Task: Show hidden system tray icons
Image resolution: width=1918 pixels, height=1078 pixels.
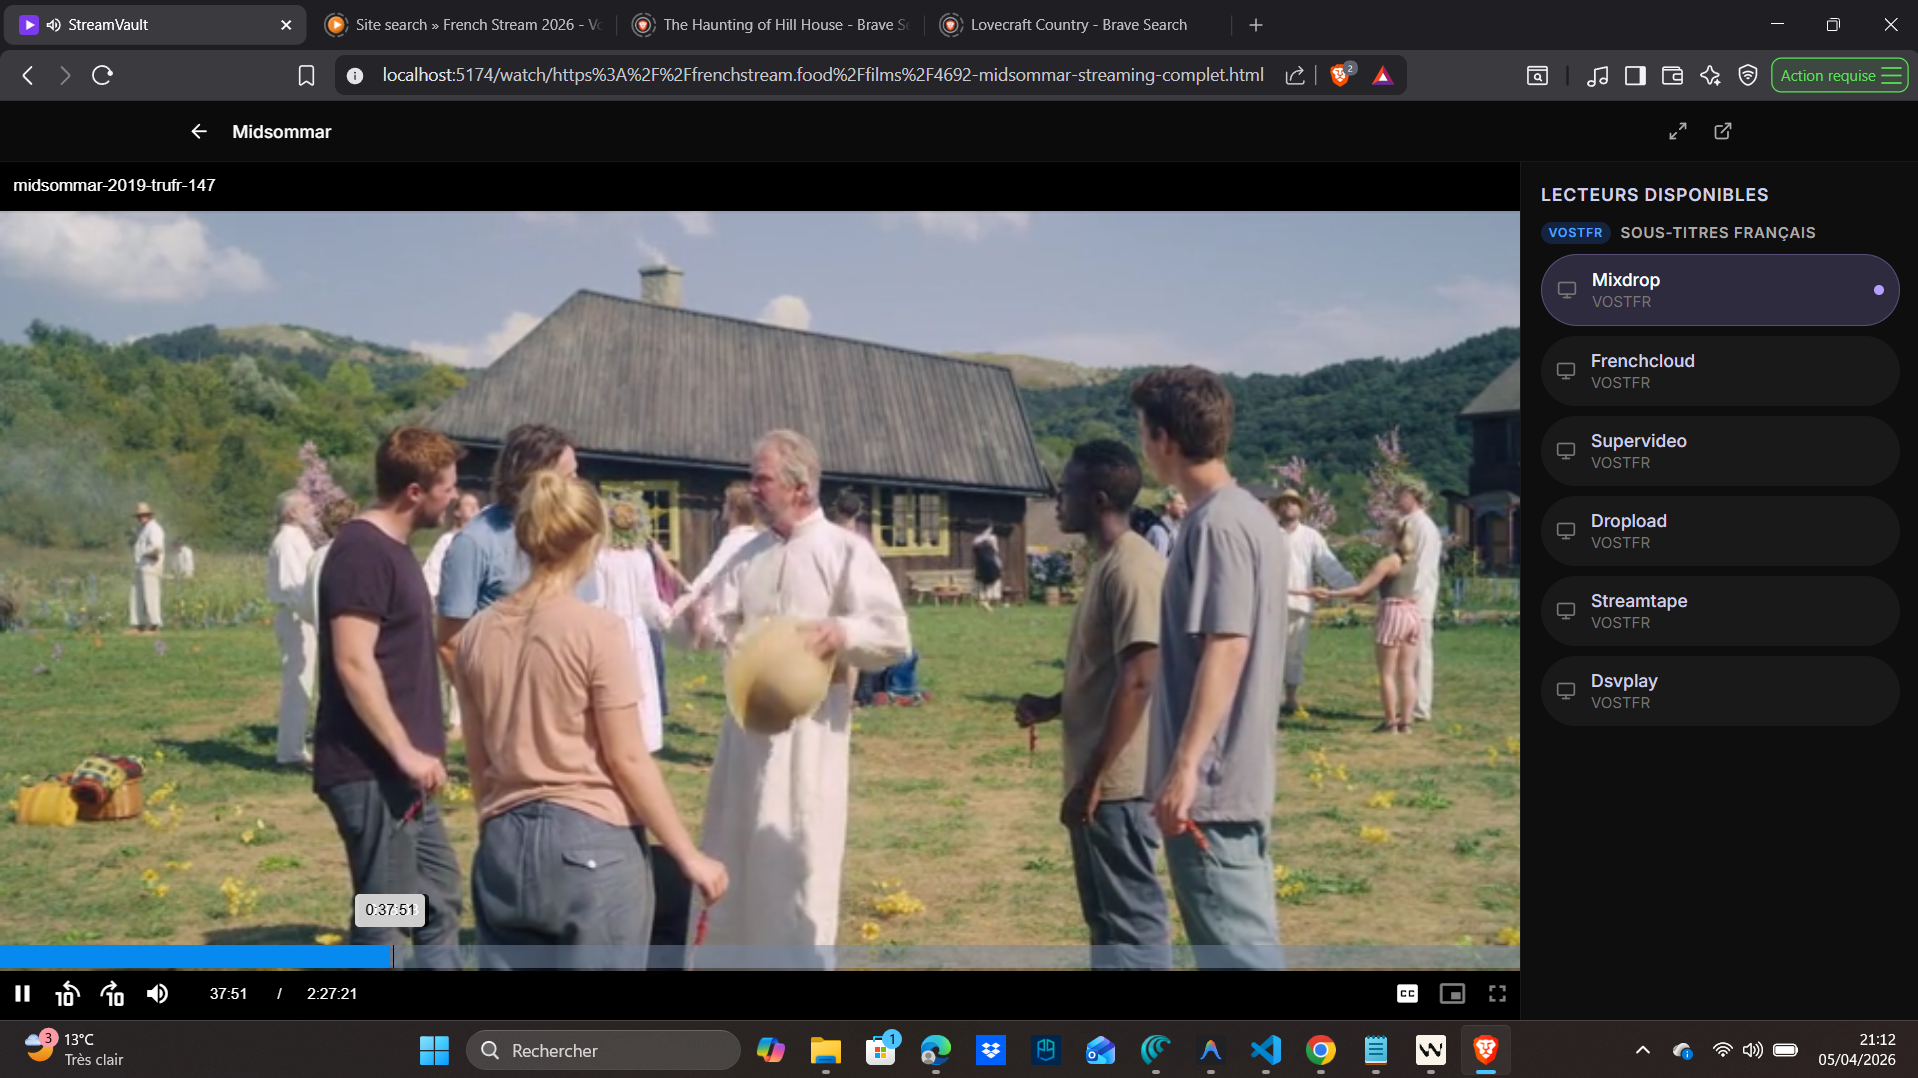Action: (x=1642, y=1050)
